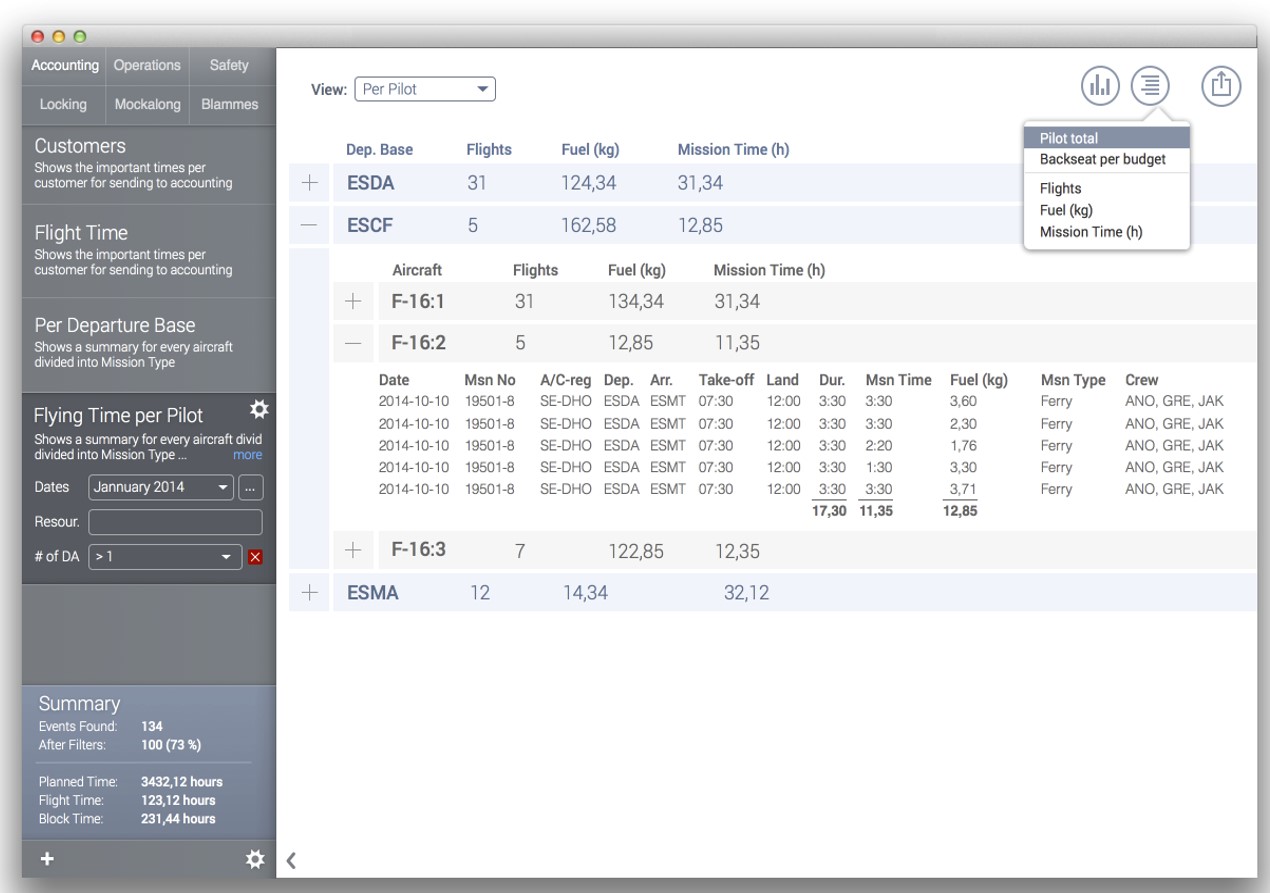Viewport: 1270px width, 893px height.
Task: Click the more link in sidebar
Action: click(248, 455)
